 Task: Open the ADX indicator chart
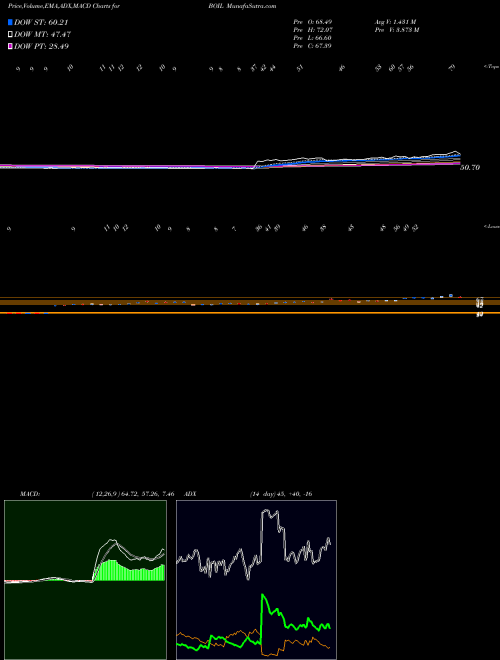point(256,580)
